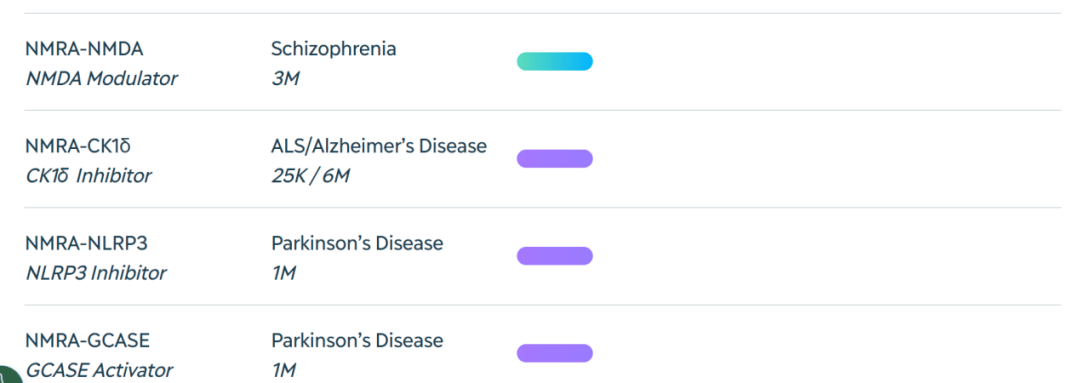Open the NMRA-GCASE program entry

click(x=87, y=341)
